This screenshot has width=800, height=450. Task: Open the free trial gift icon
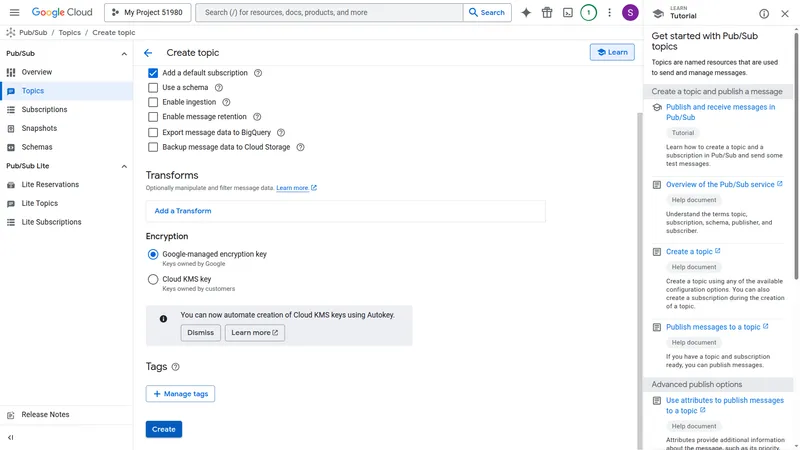(547, 13)
